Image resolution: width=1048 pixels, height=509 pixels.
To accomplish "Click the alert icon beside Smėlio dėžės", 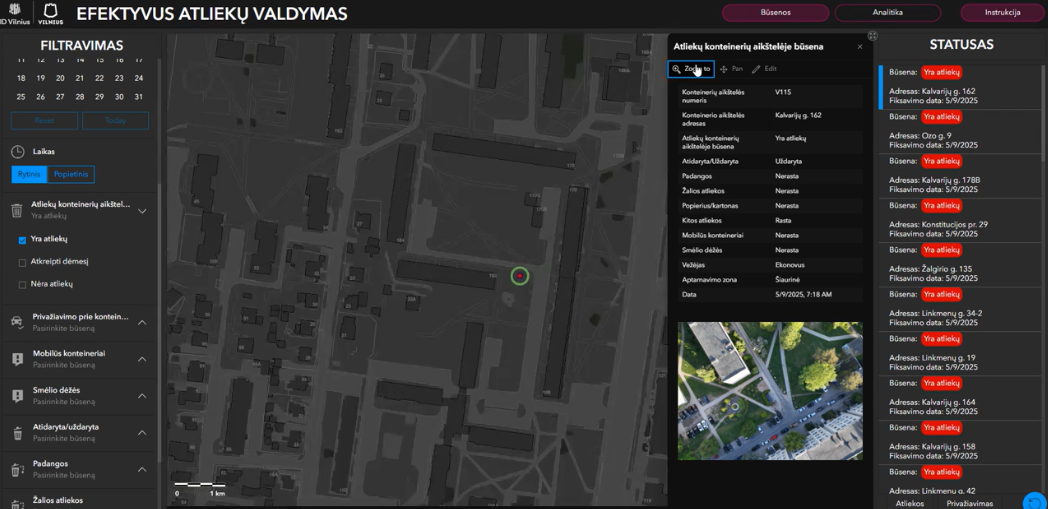I will tap(17, 395).
